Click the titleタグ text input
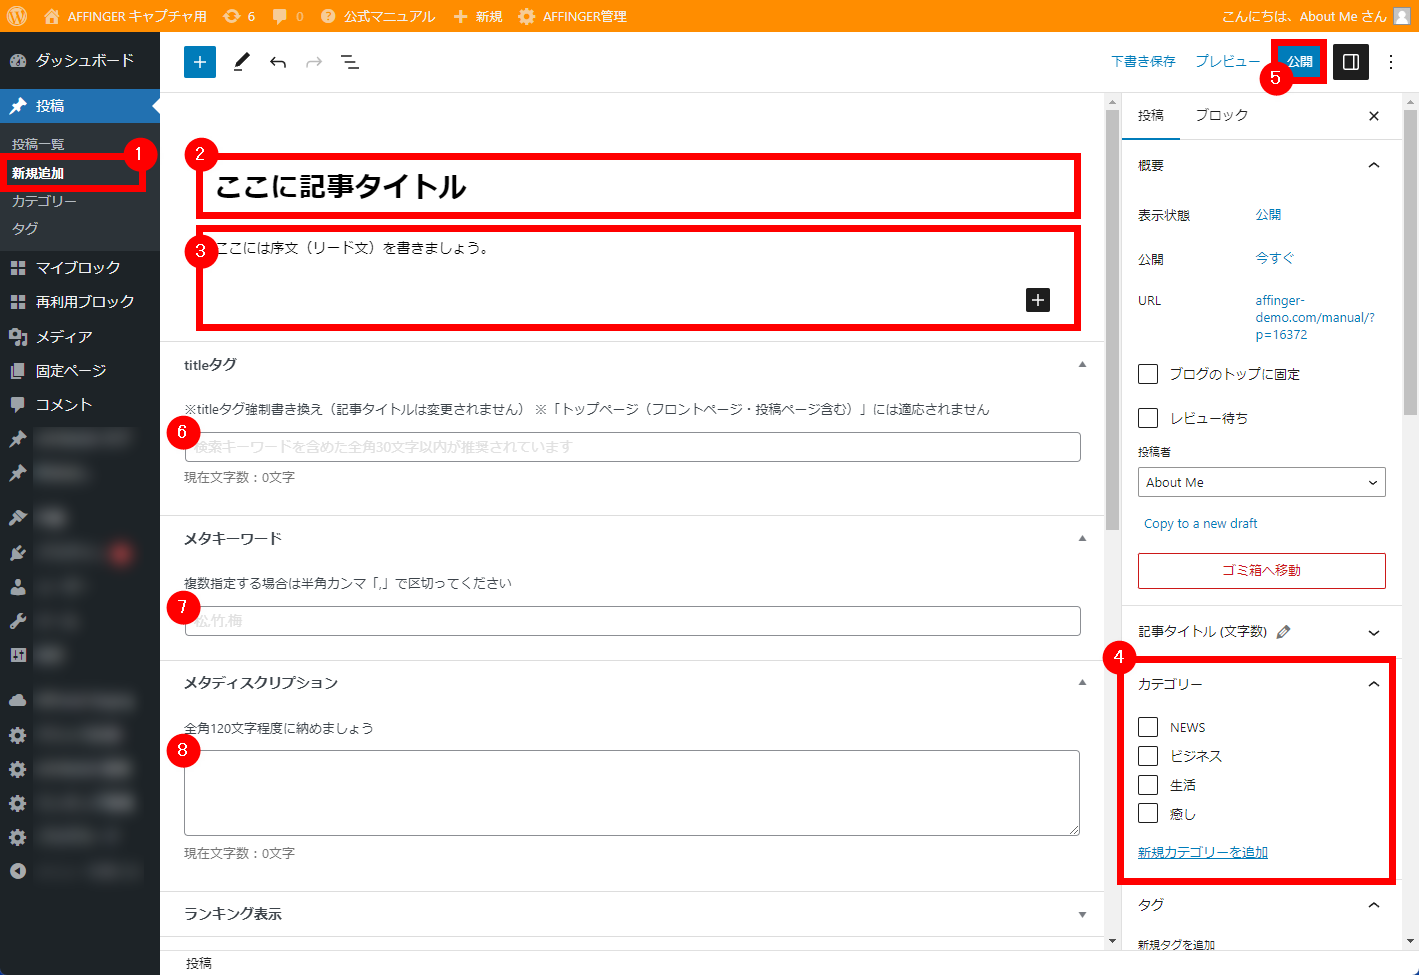 pos(633,447)
